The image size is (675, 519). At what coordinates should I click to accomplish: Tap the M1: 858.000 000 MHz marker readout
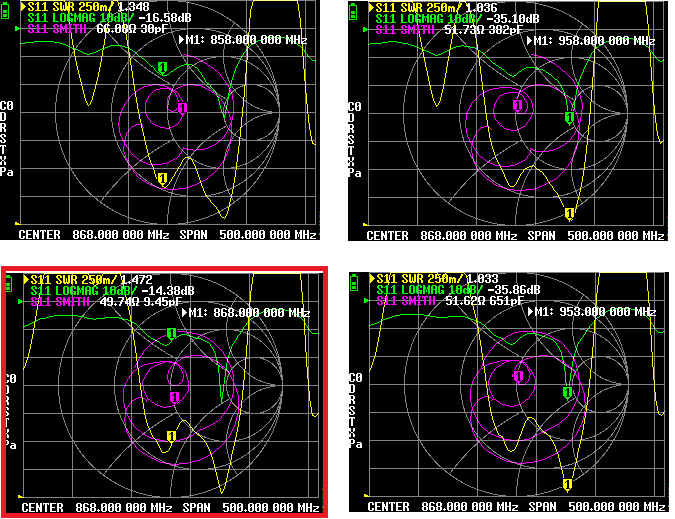243,40
